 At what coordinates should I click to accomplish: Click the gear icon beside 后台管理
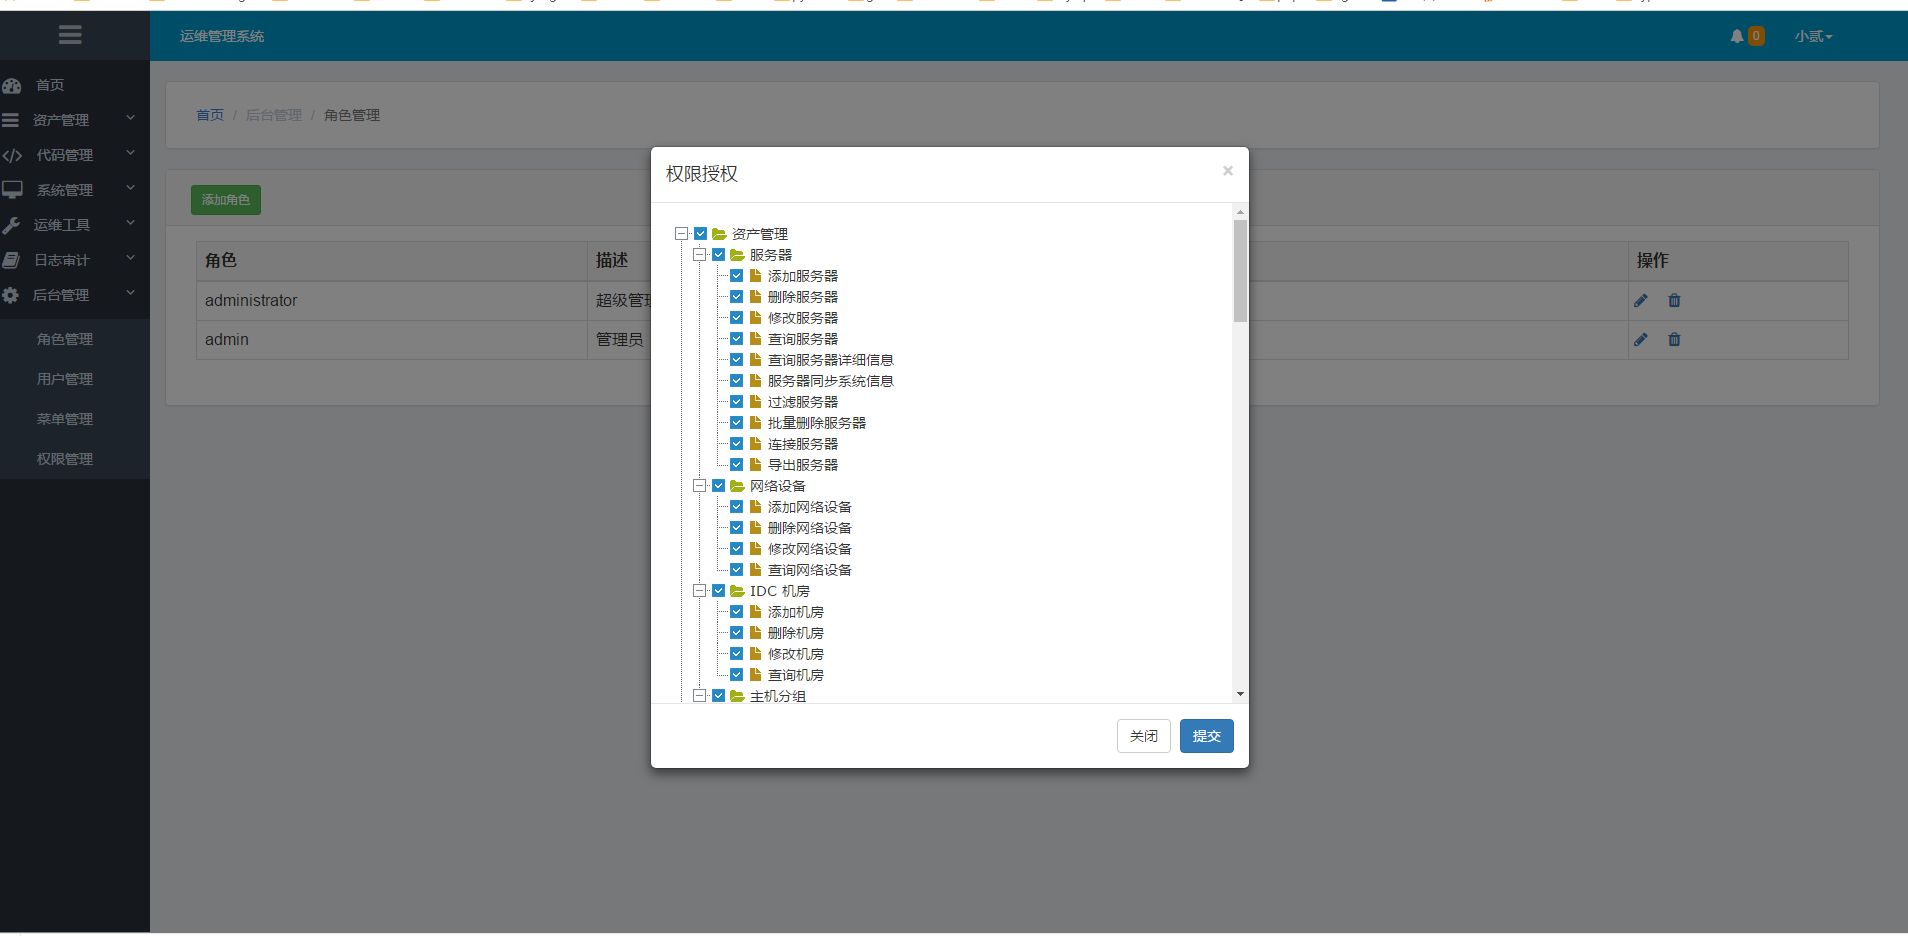[x=10, y=295]
